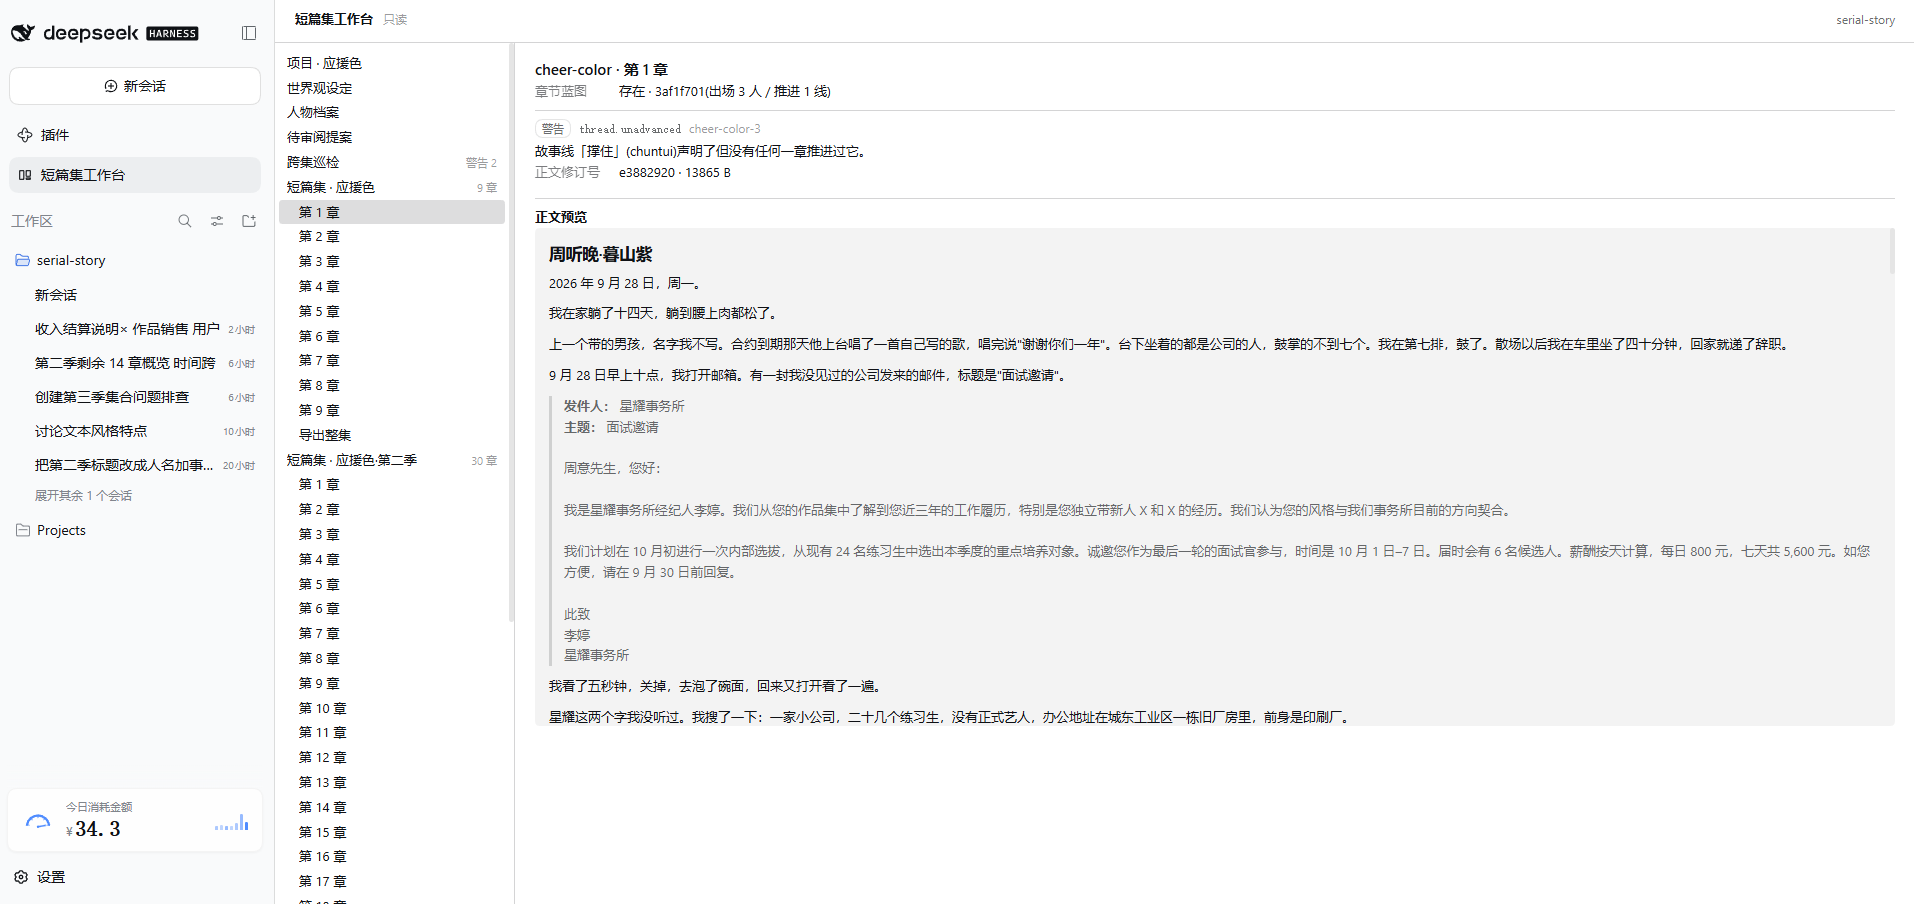
Task: Click the 正文预览 vertical scrollbar
Action: pos(1891,251)
